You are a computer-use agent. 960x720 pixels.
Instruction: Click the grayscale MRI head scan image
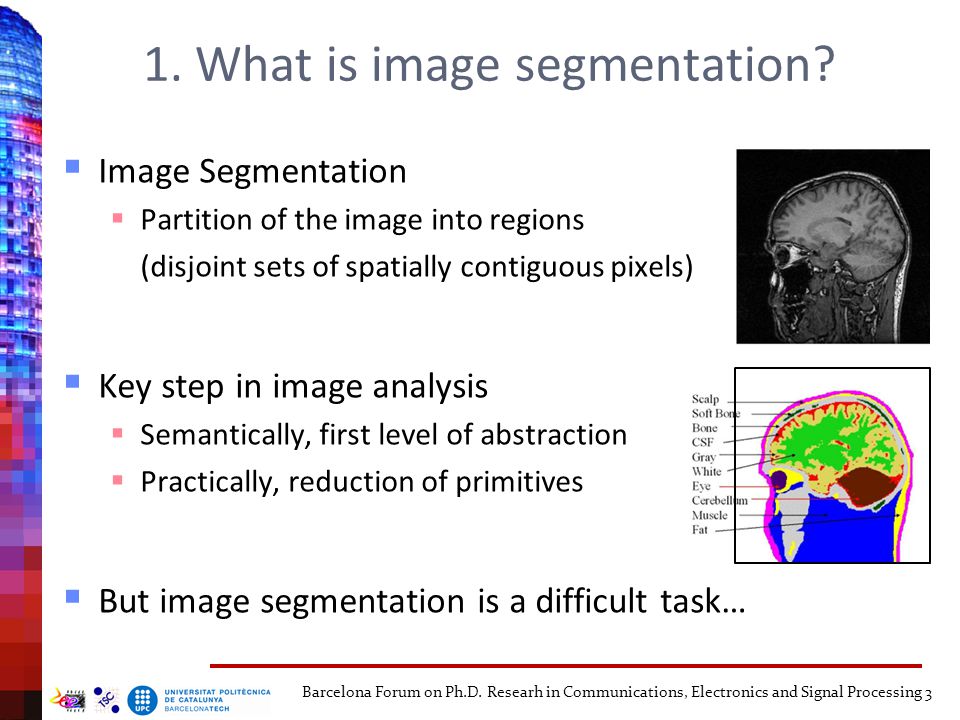click(x=833, y=246)
